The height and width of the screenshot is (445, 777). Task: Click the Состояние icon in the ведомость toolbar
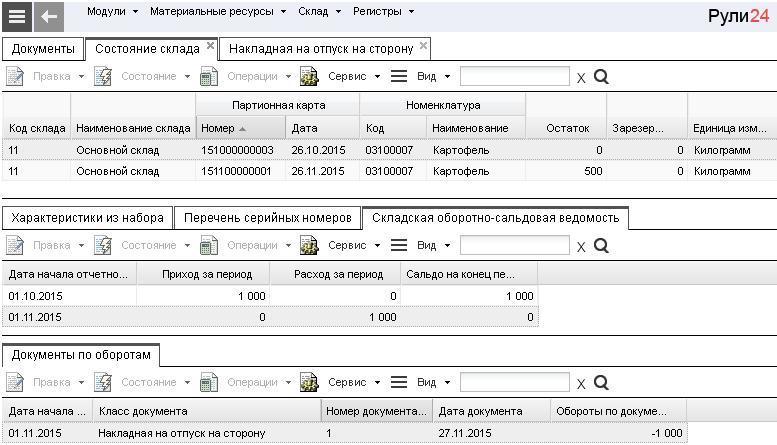click(103, 245)
